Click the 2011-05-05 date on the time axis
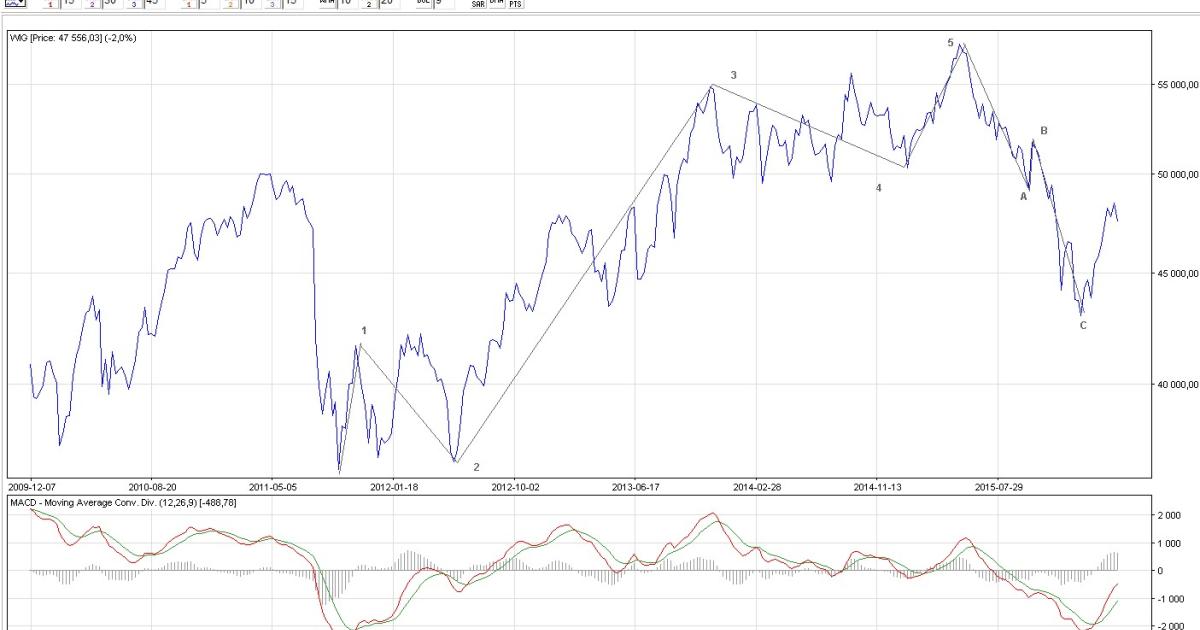This screenshot has width=1200, height=630. click(272, 487)
